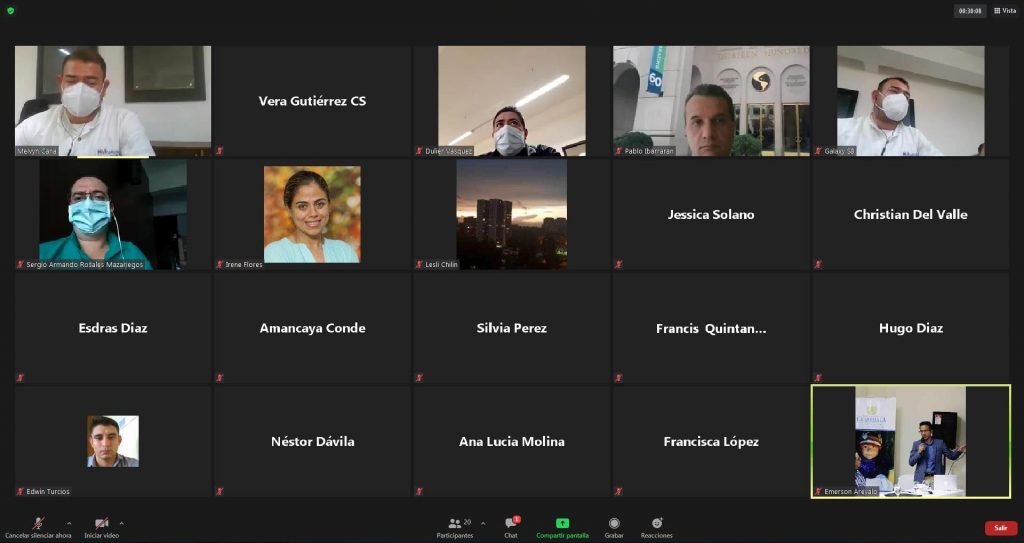The height and width of the screenshot is (543, 1024).
Task: Open the Vista layout menu
Action: (1004, 11)
